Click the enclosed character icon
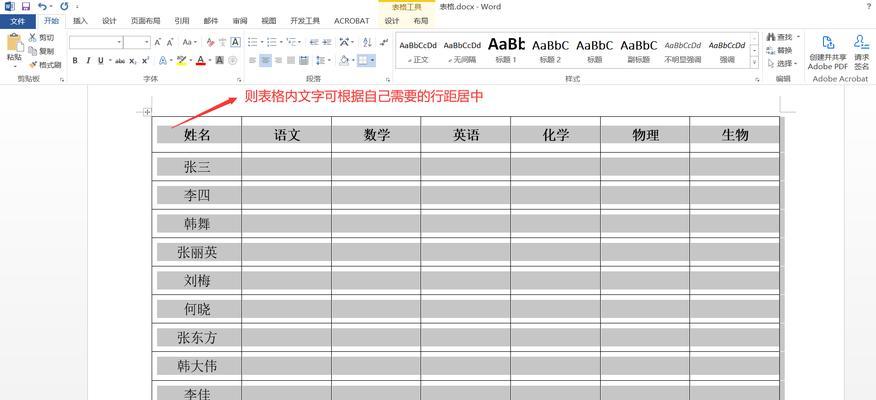The width and height of the screenshot is (876, 400). (x=232, y=60)
